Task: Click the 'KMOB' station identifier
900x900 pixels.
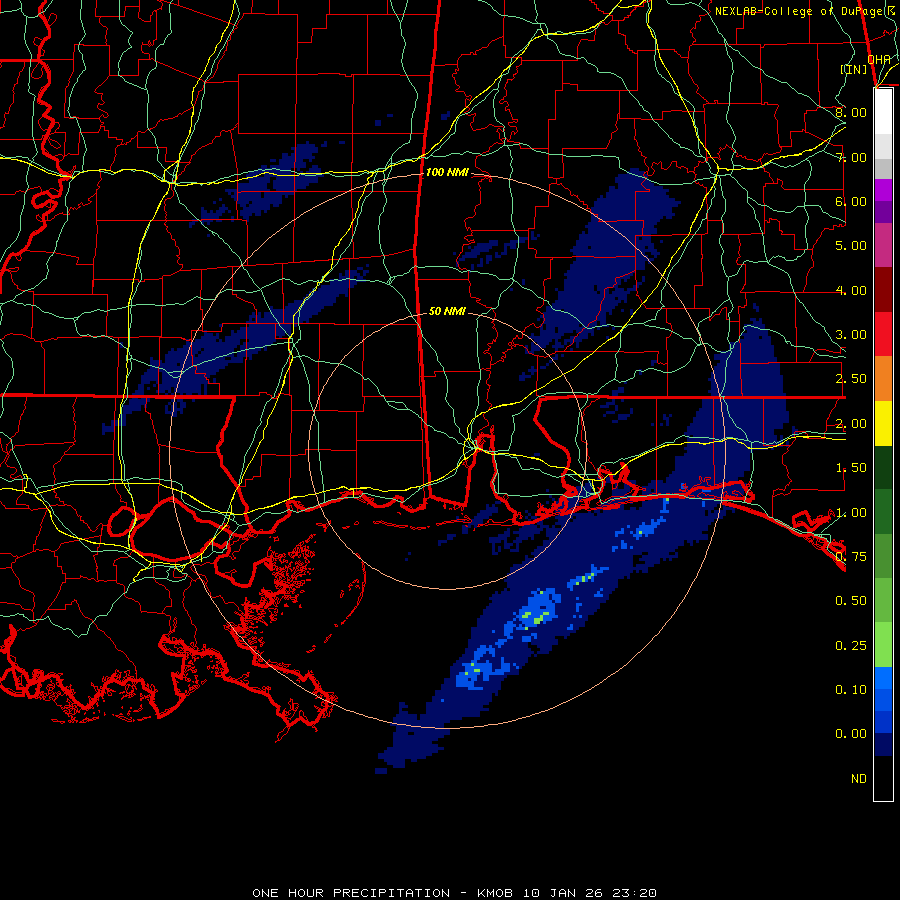Action: click(495, 893)
